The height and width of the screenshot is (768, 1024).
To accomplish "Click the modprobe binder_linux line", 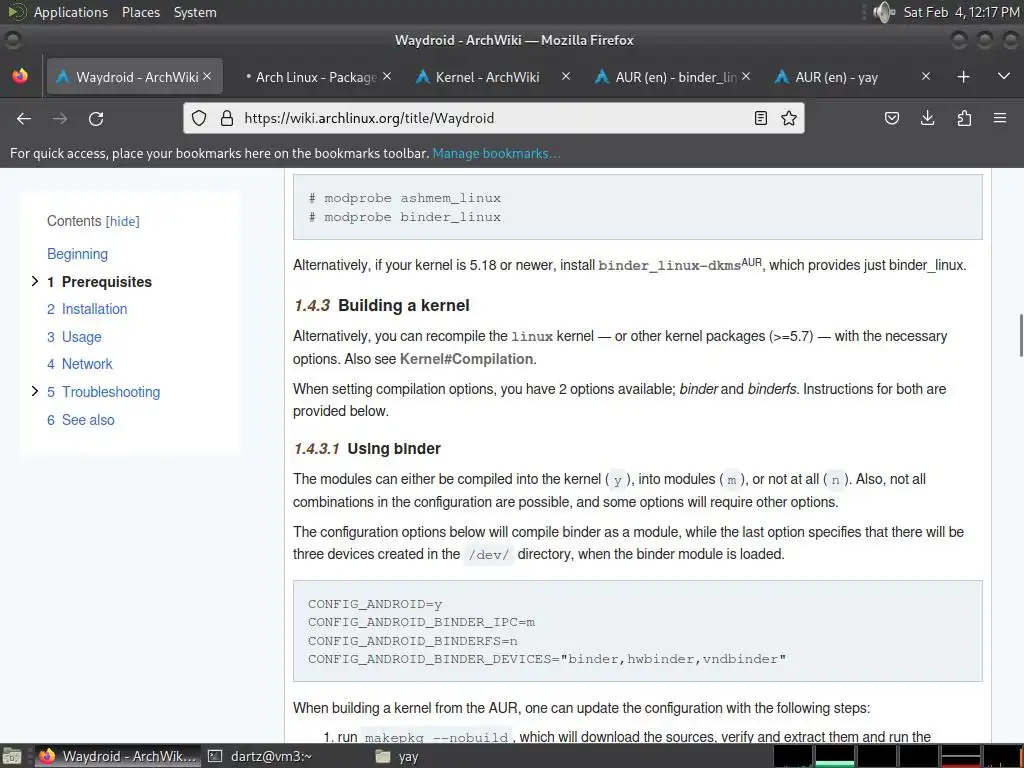I will 405,217.
